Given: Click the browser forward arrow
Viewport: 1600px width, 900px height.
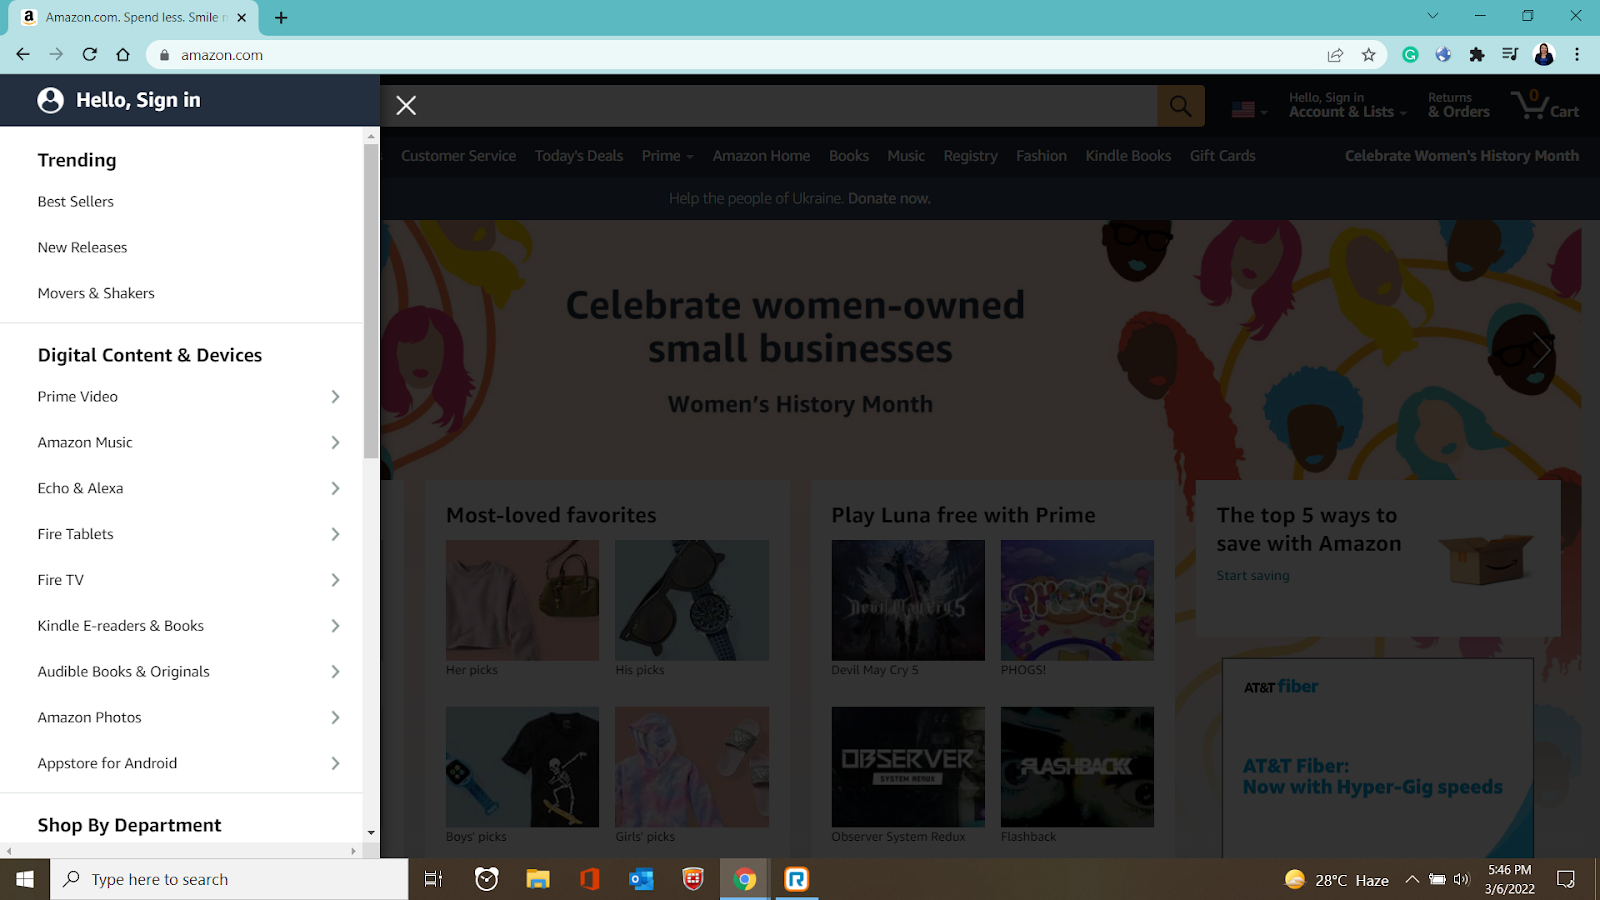Looking at the screenshot, I should click(x=56, y=55).
